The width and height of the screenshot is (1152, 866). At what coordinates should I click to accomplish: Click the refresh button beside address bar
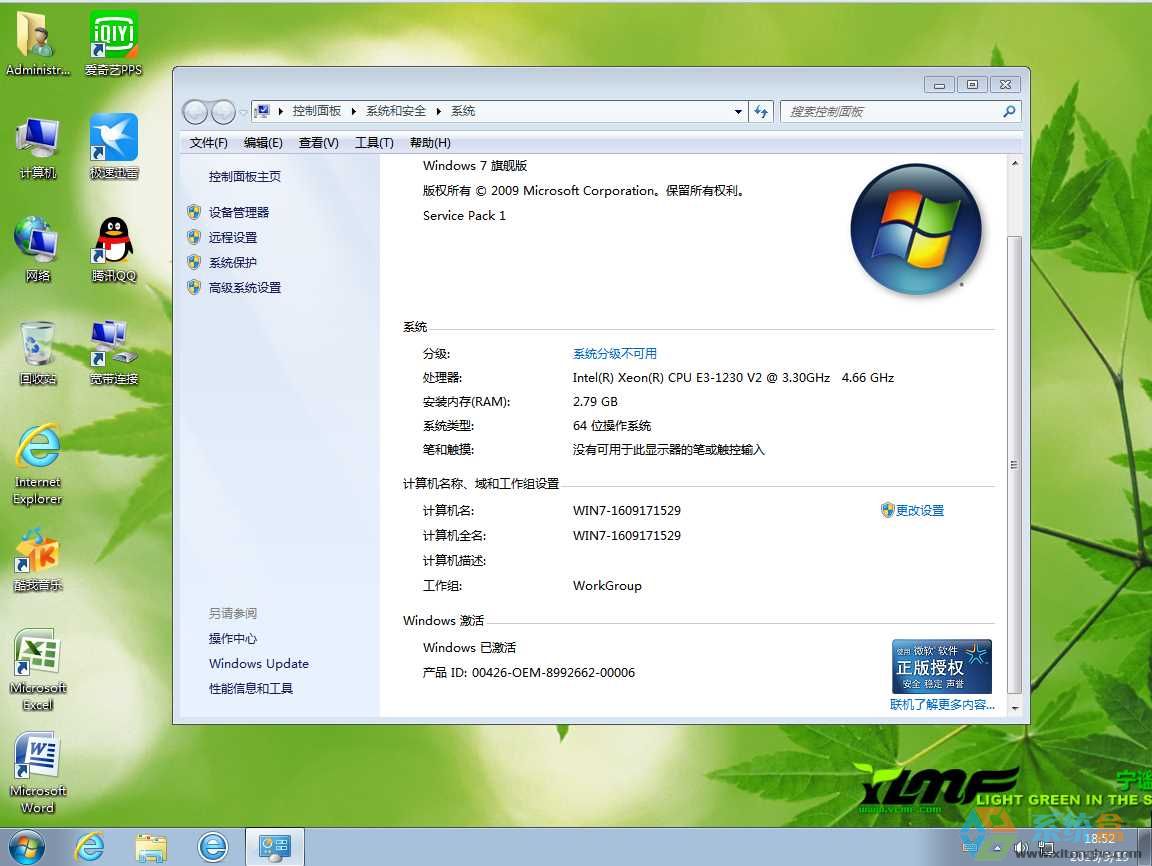[762, 112]
